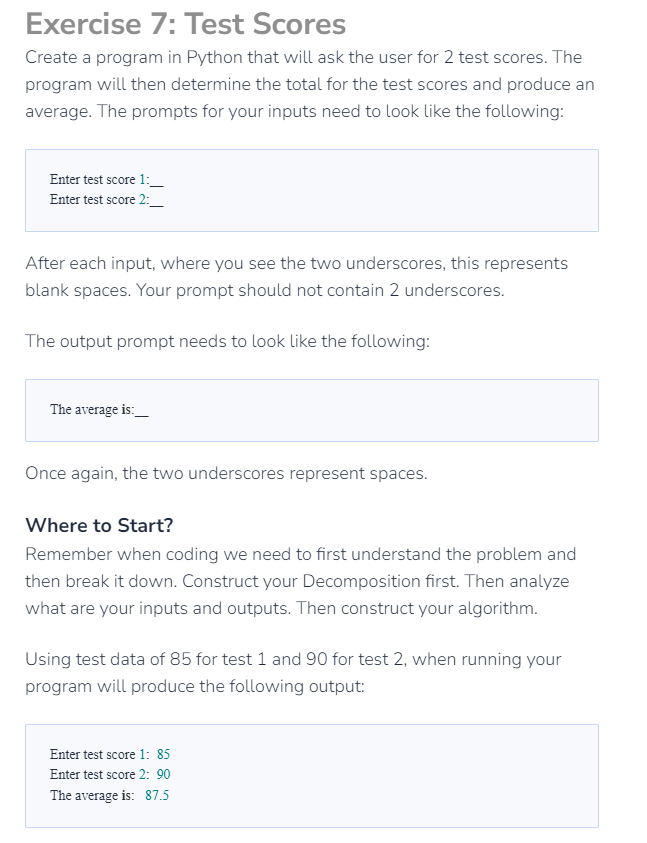The image size is (647, 843).
Task: Click the sample input value 85
Action: (x=163, y=754)
